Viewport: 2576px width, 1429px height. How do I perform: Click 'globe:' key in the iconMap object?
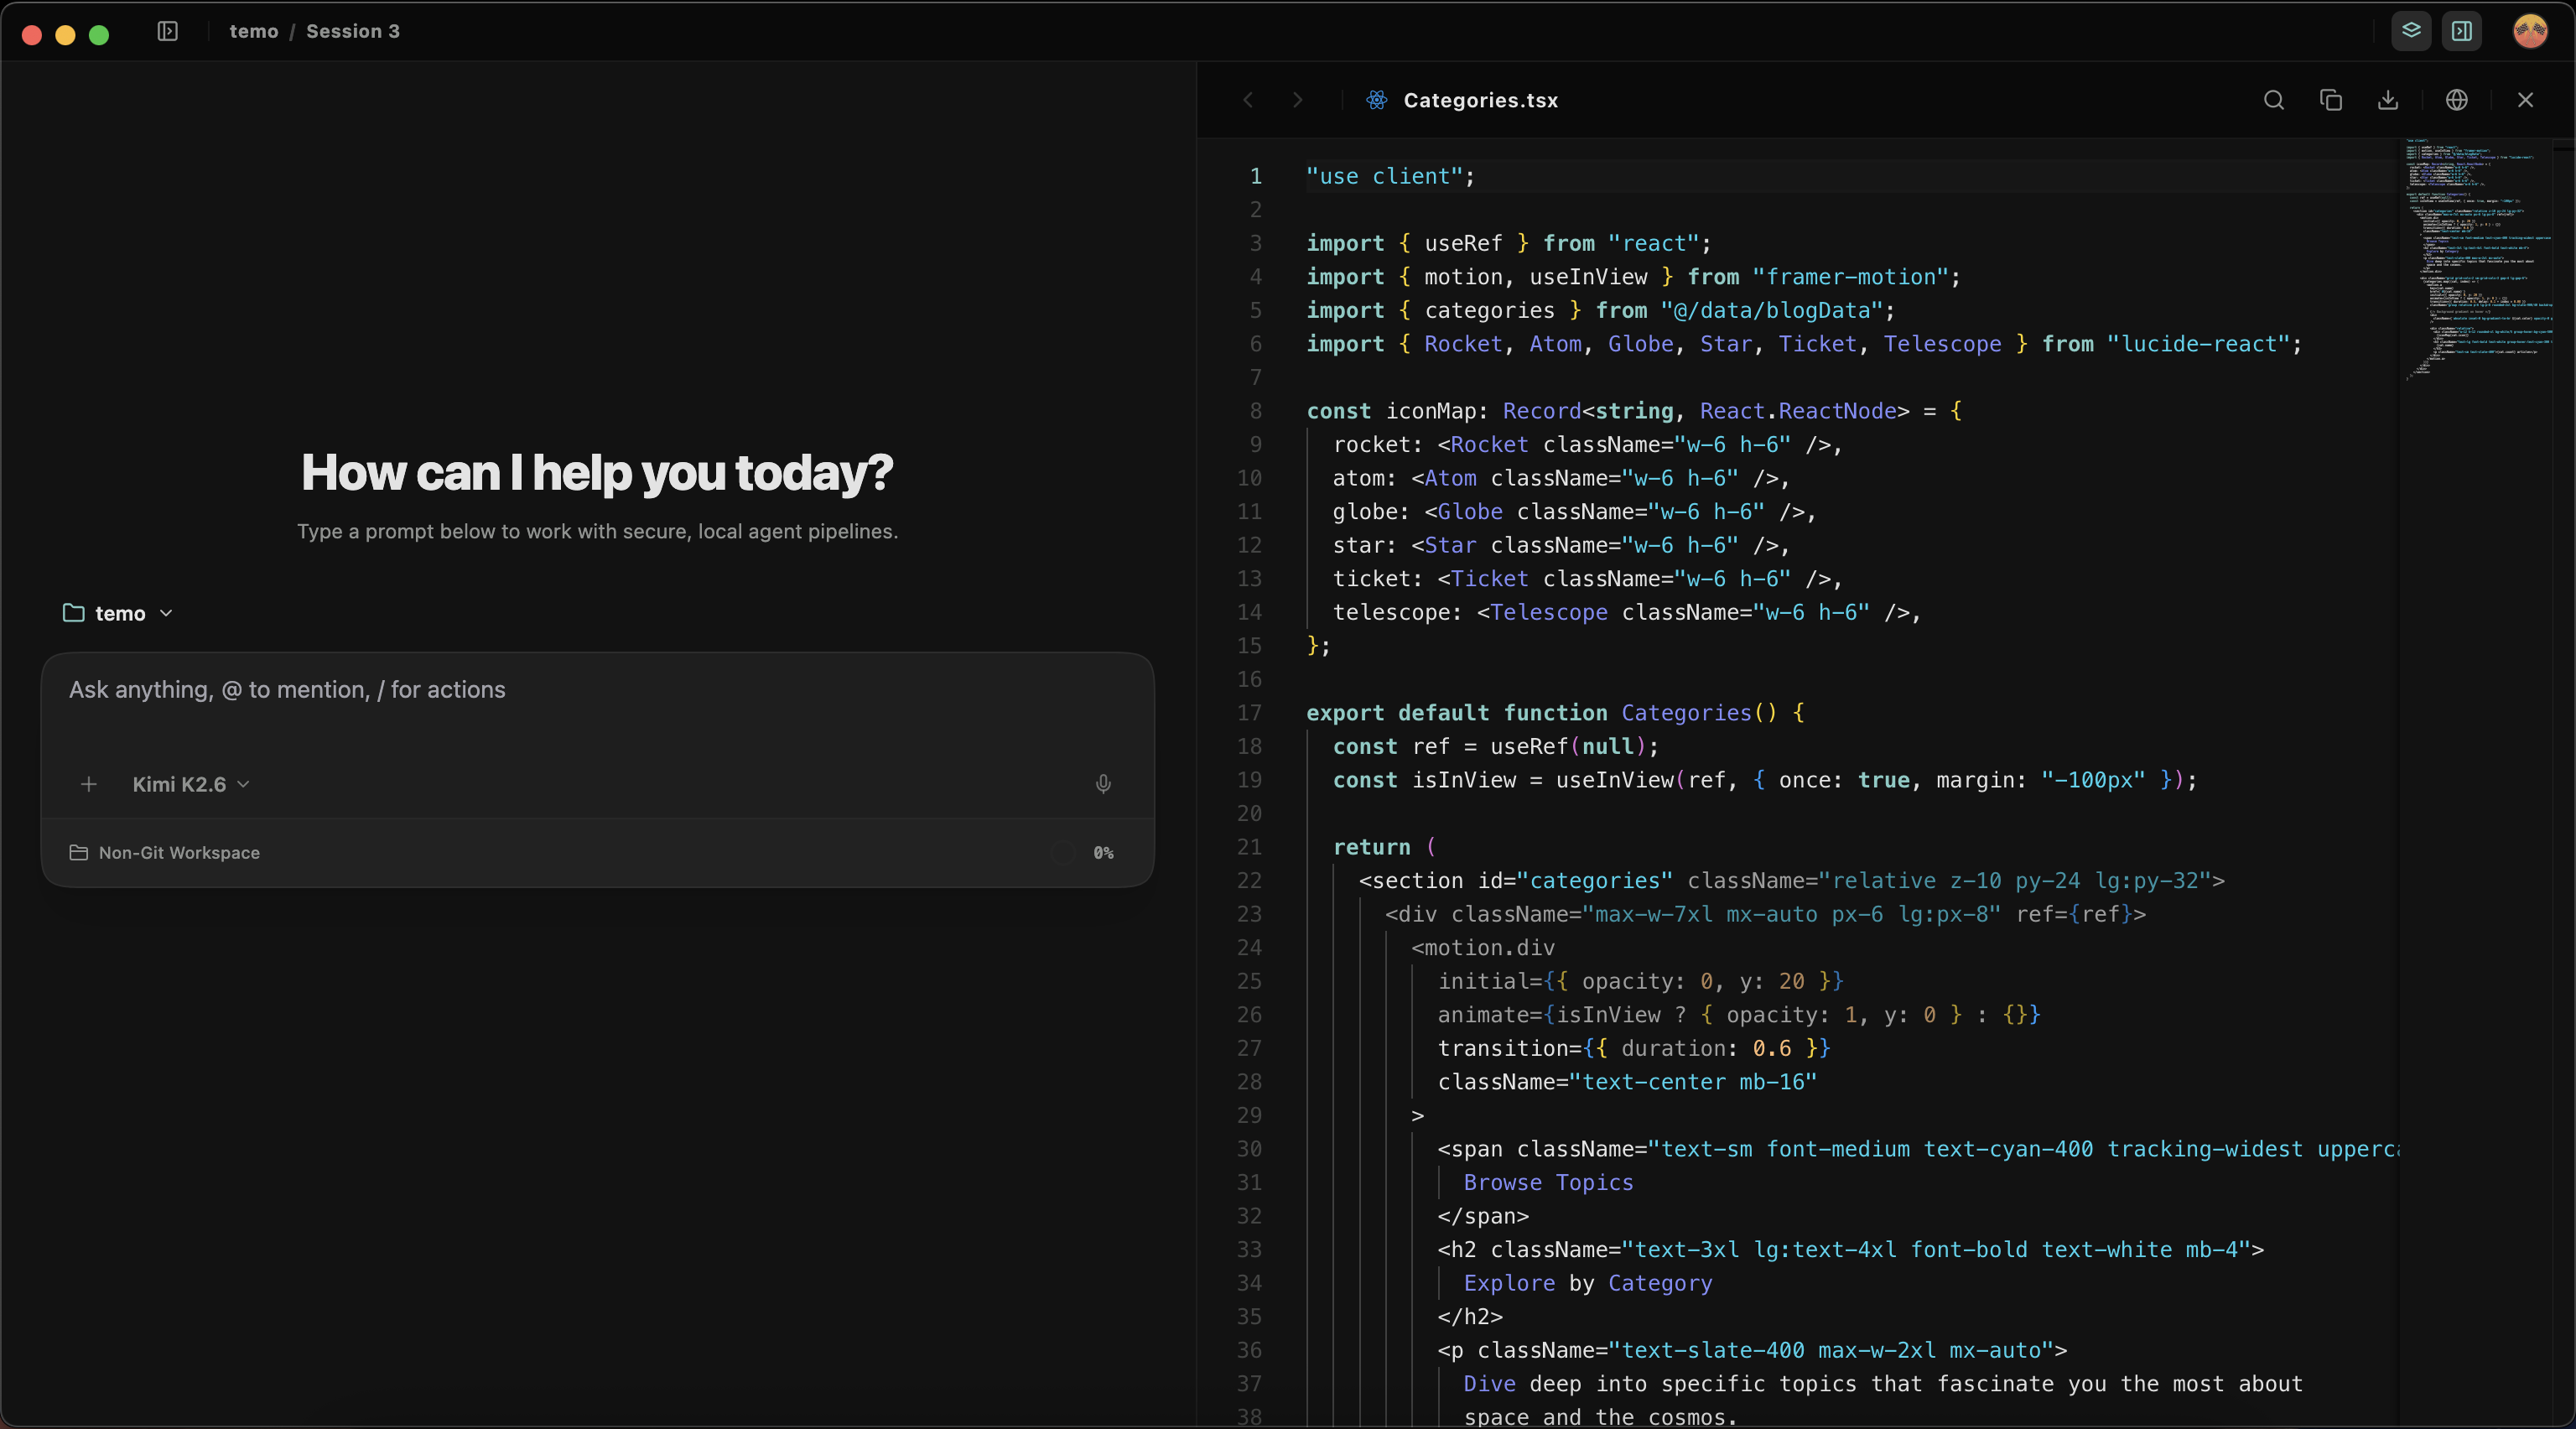[1371, 512]
